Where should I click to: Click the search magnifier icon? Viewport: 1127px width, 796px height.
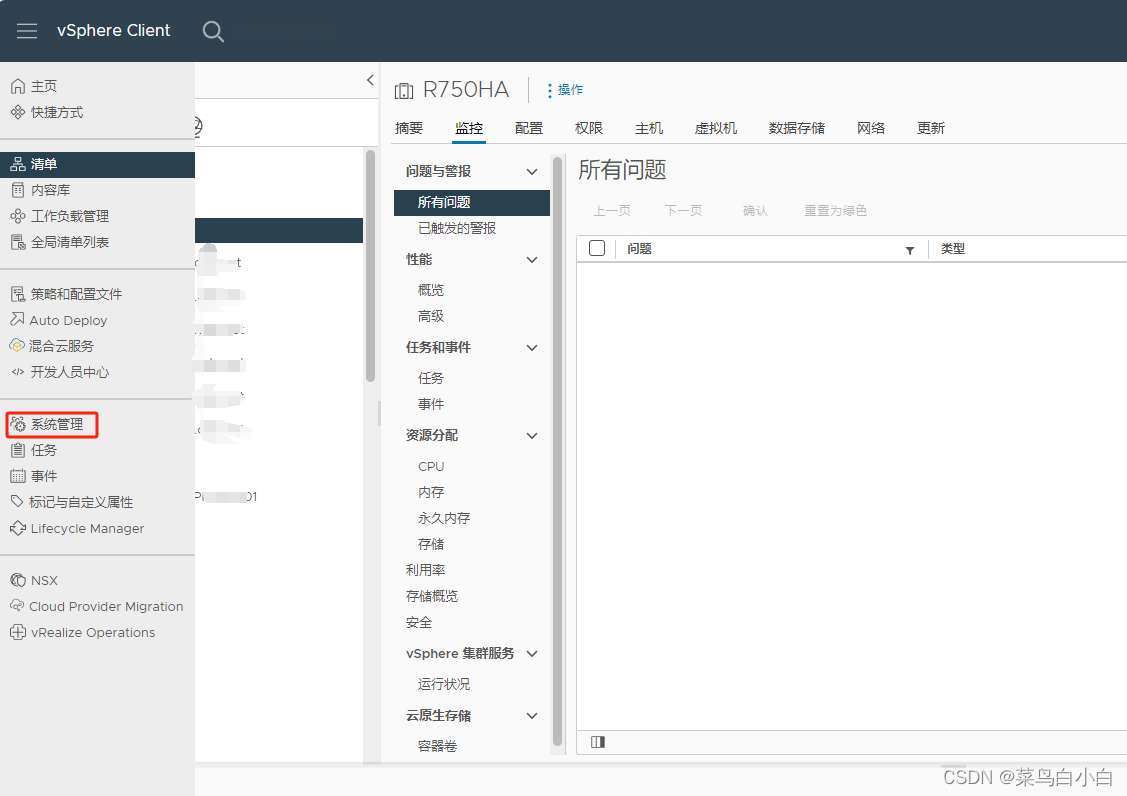pyautogui.click(x=213, y=31)
